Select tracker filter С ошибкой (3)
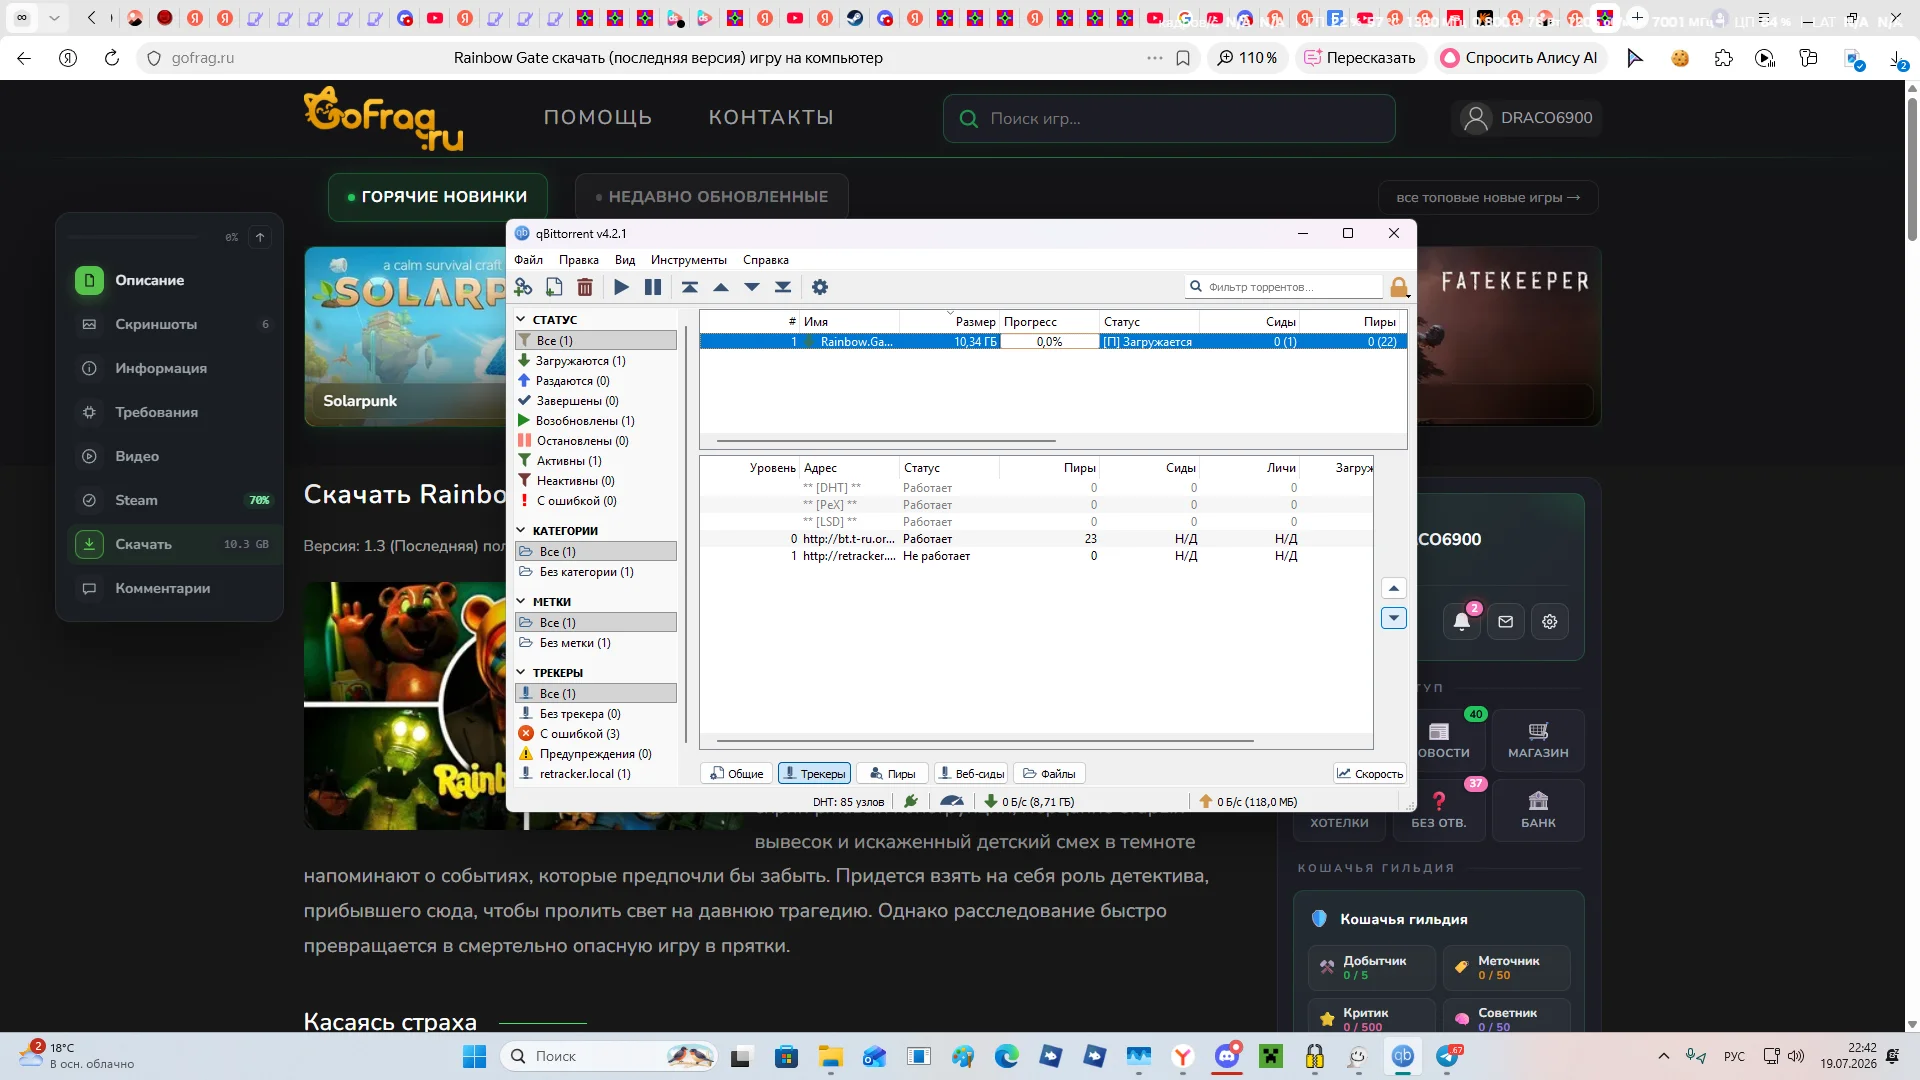The image size is (1920, 1080). point(596,734)
